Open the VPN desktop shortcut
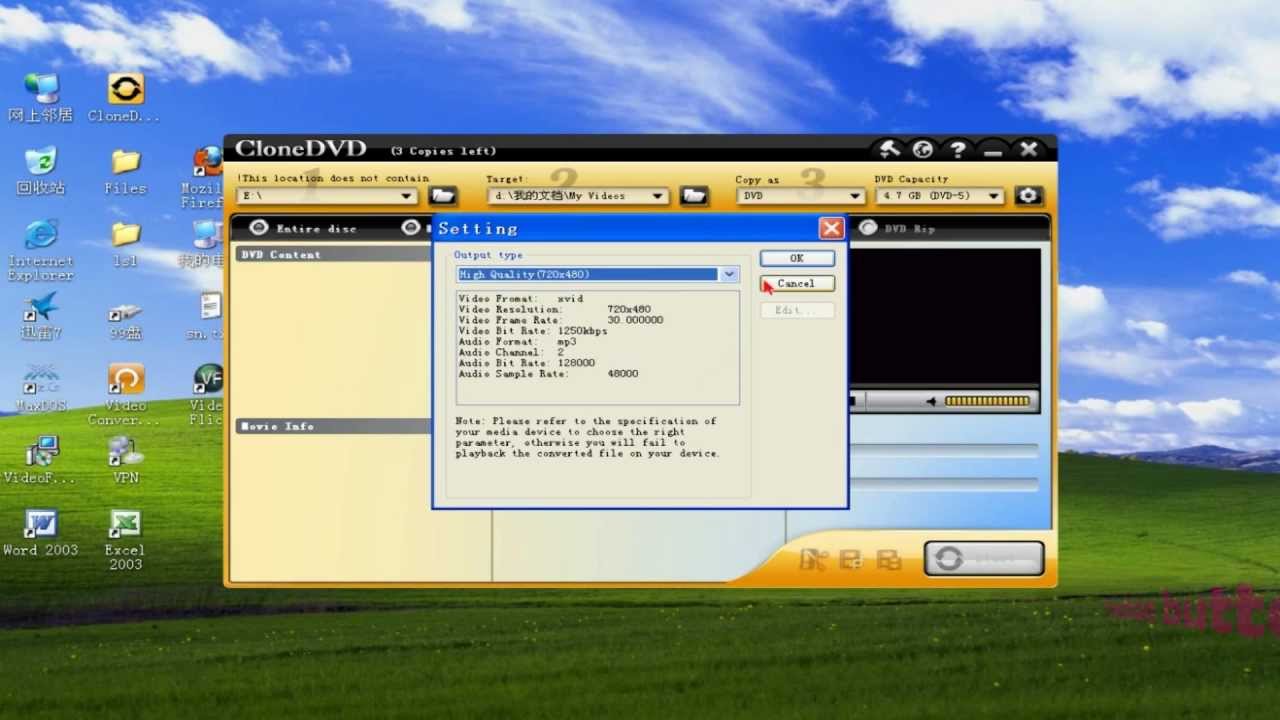 [126, 460]
